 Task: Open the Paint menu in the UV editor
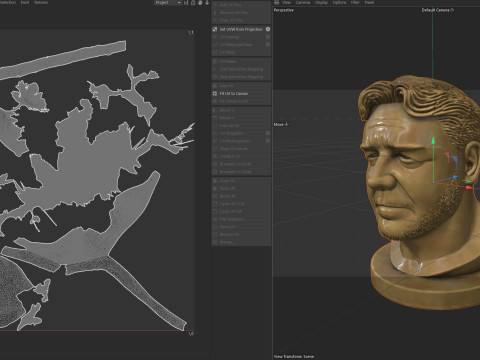click(x=25, y=2)
